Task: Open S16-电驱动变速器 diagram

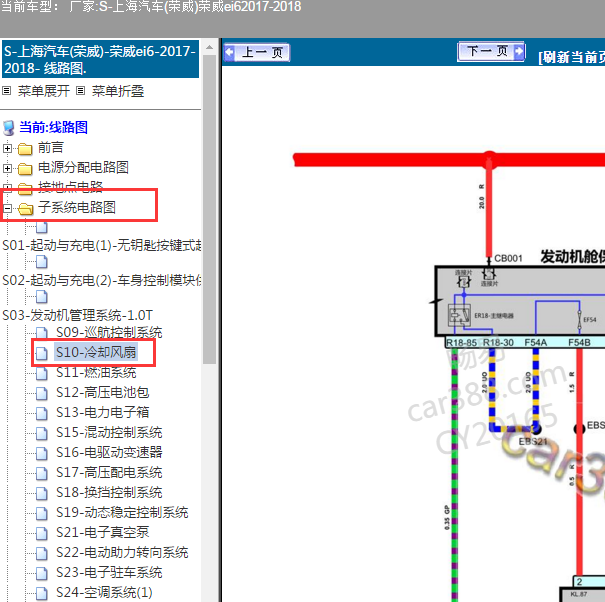Action: 109,452
